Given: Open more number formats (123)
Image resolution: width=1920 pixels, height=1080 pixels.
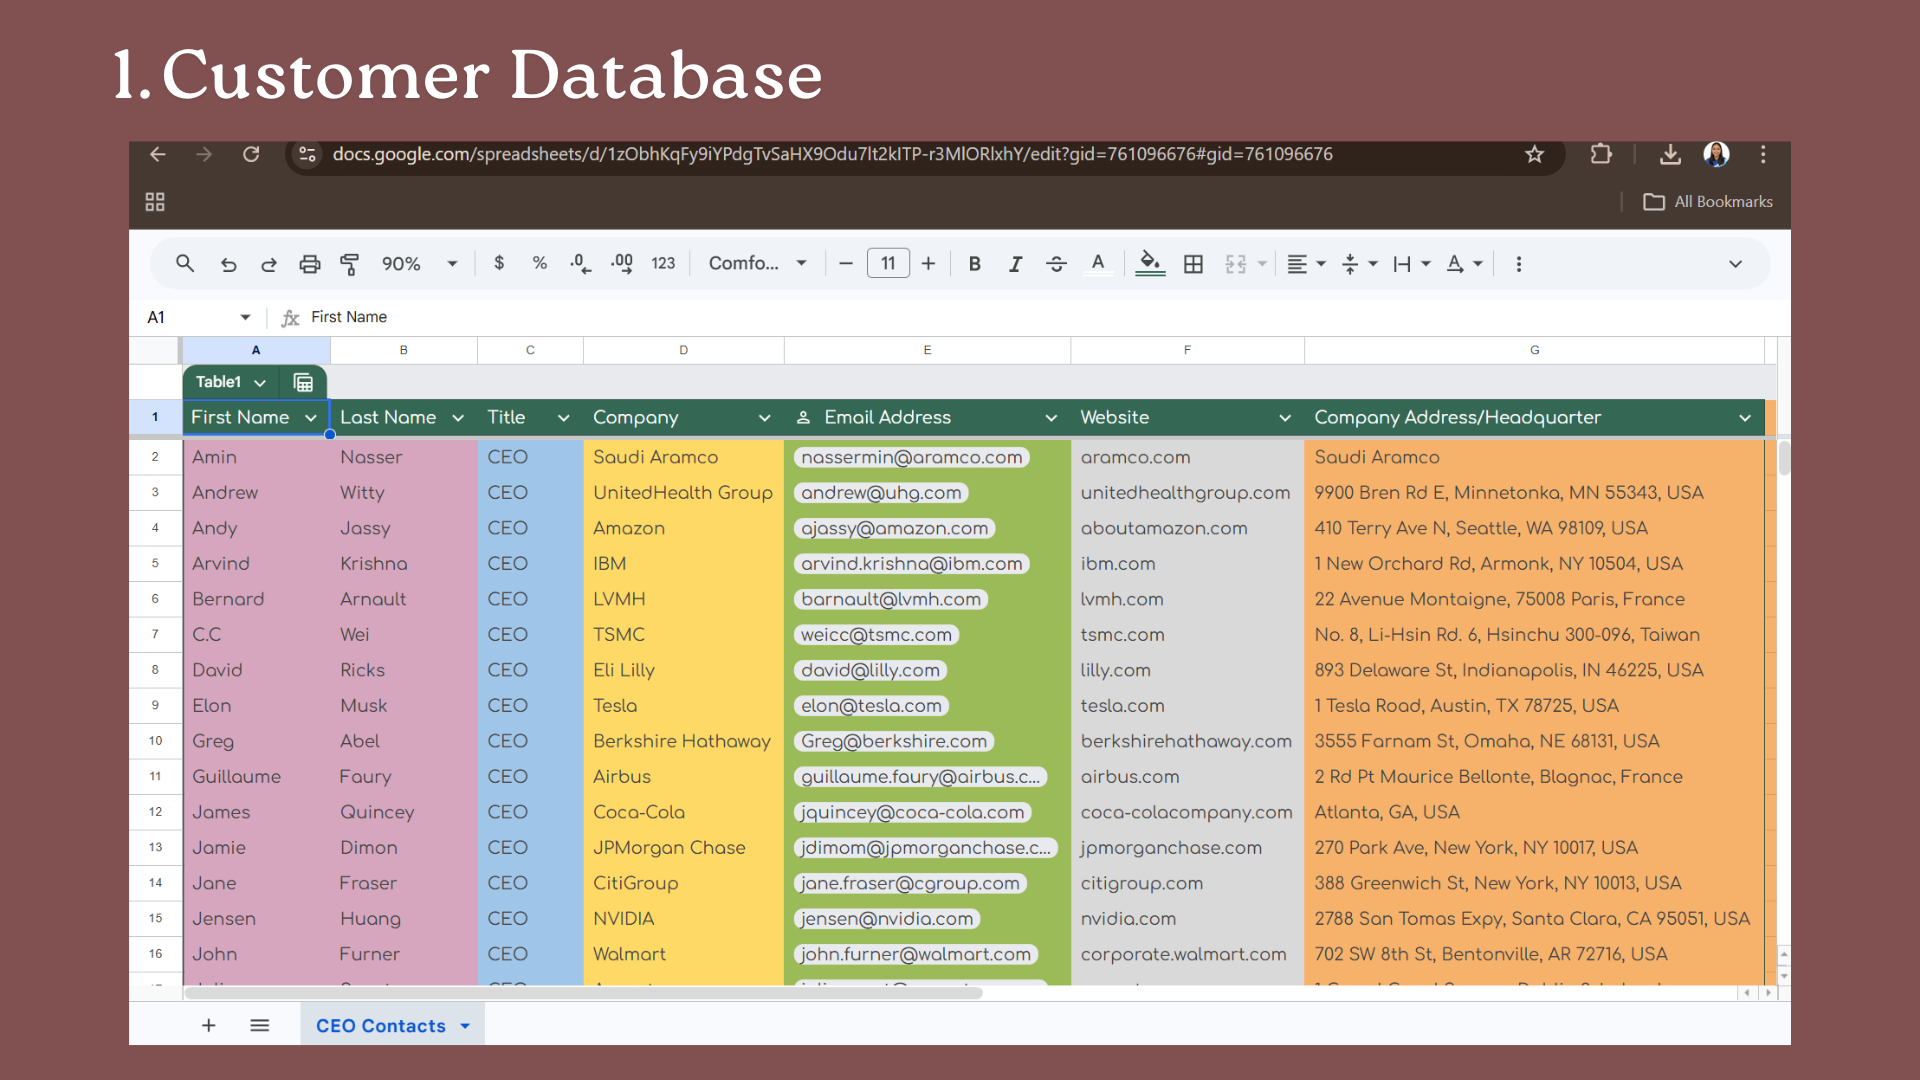Looking at the screenshot, I should pyautogui.click(x=663, y=263).
